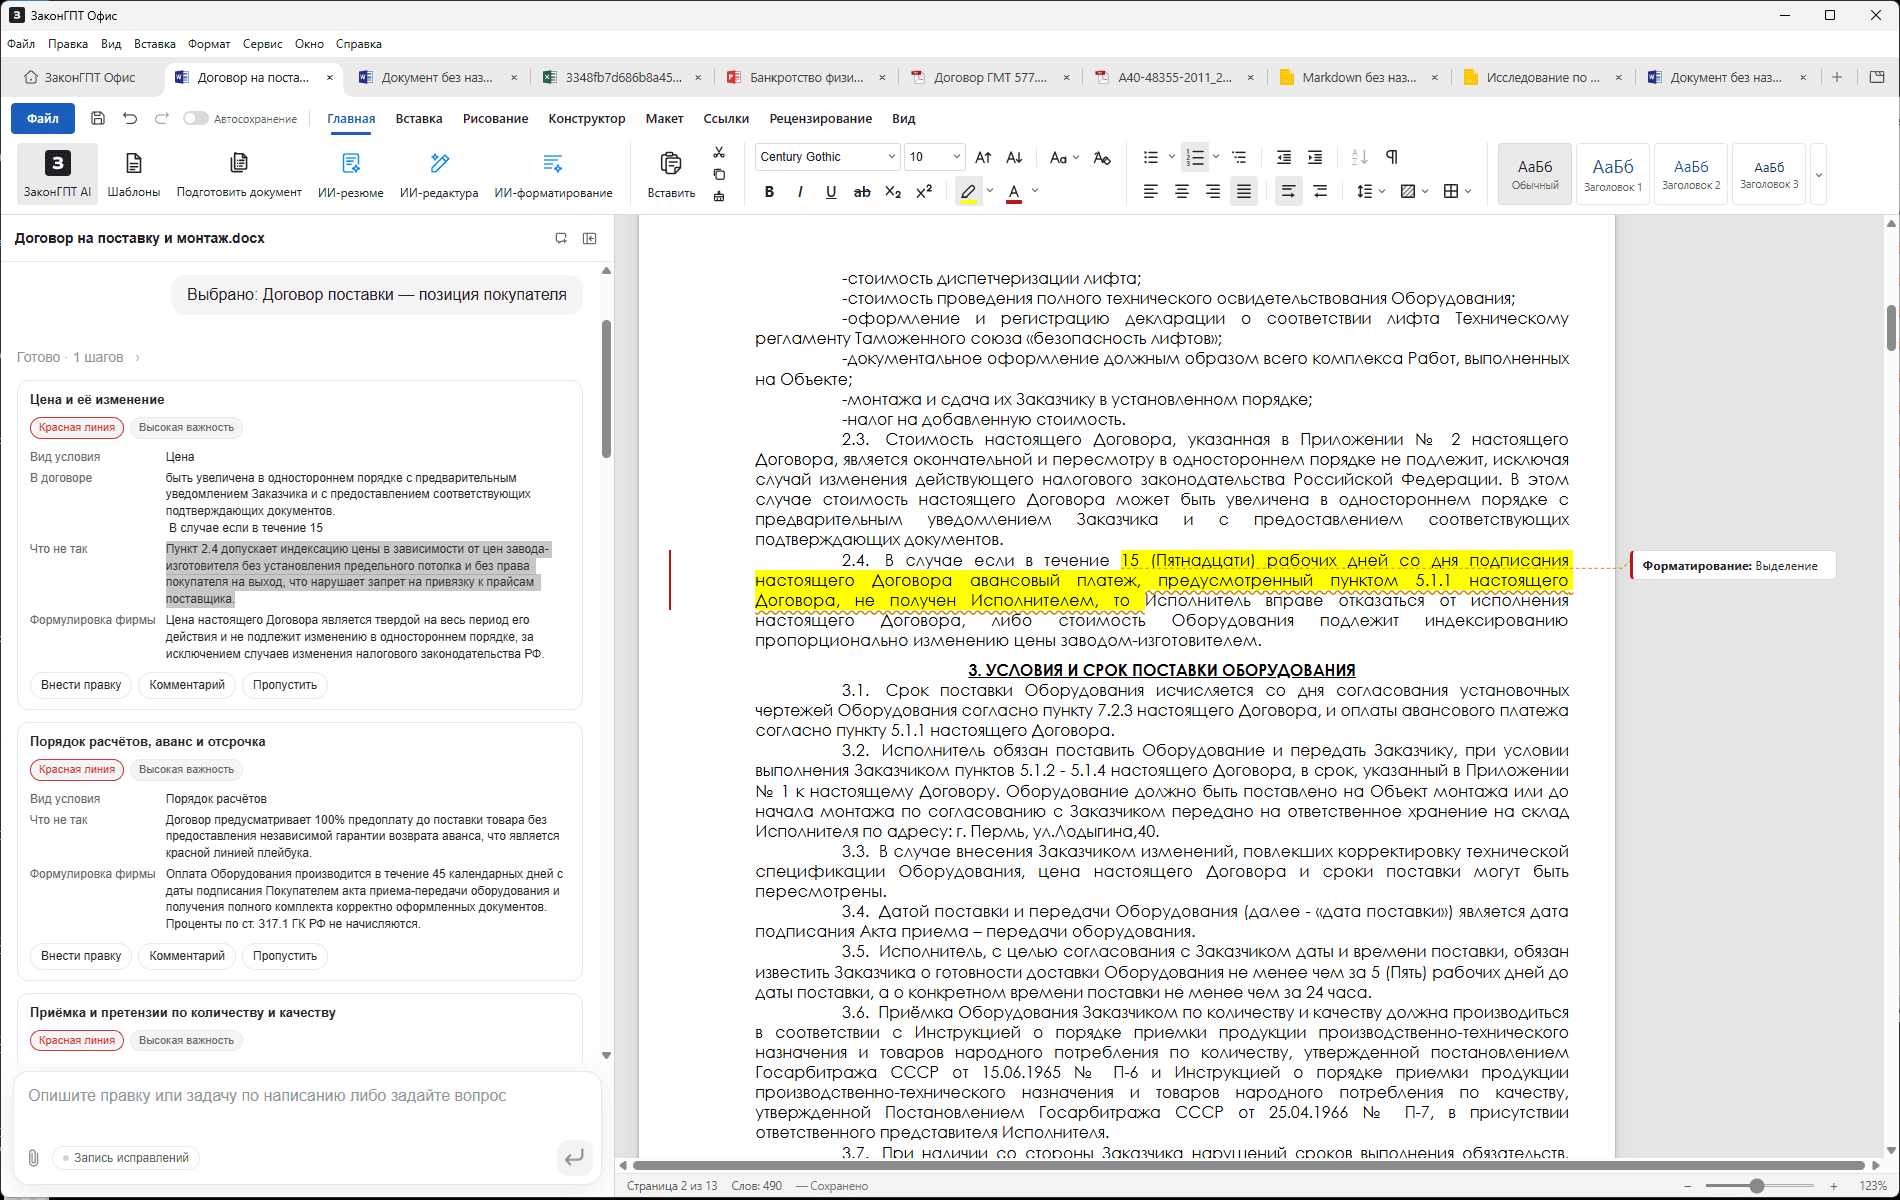Increase paragraph indent
This screenshot has height=1200, width=1900.
coord(1315,157)
